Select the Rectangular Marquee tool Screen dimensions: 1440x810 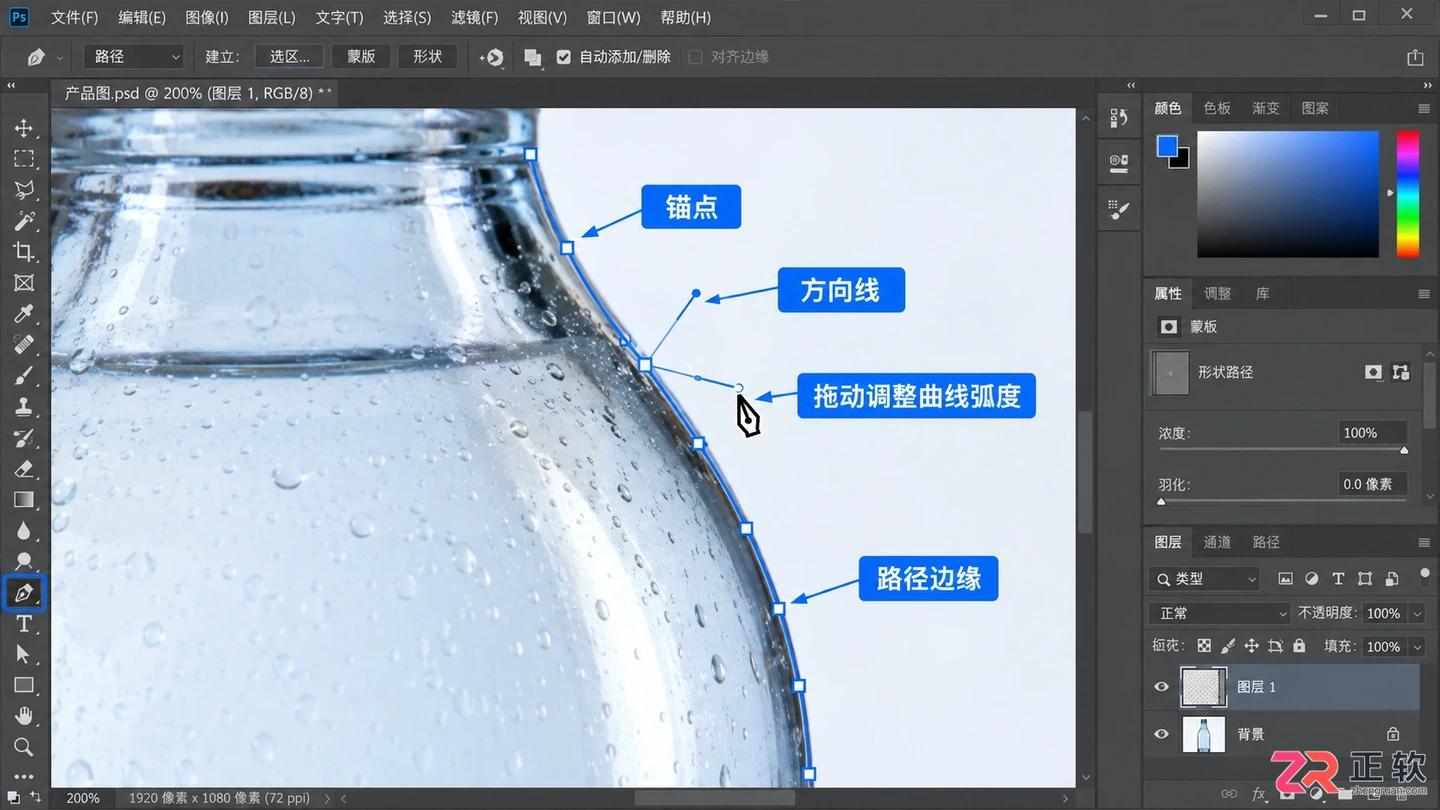(x=24, y=159)
